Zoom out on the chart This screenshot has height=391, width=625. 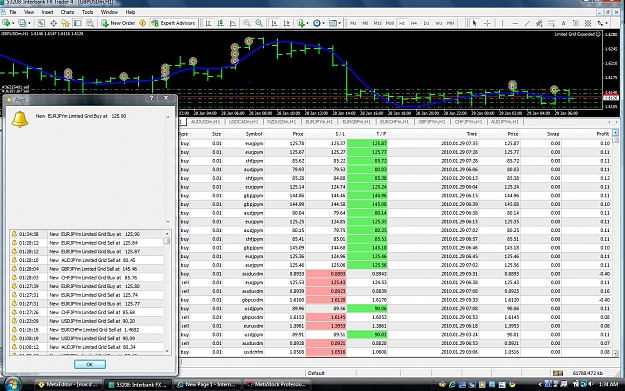259,23
